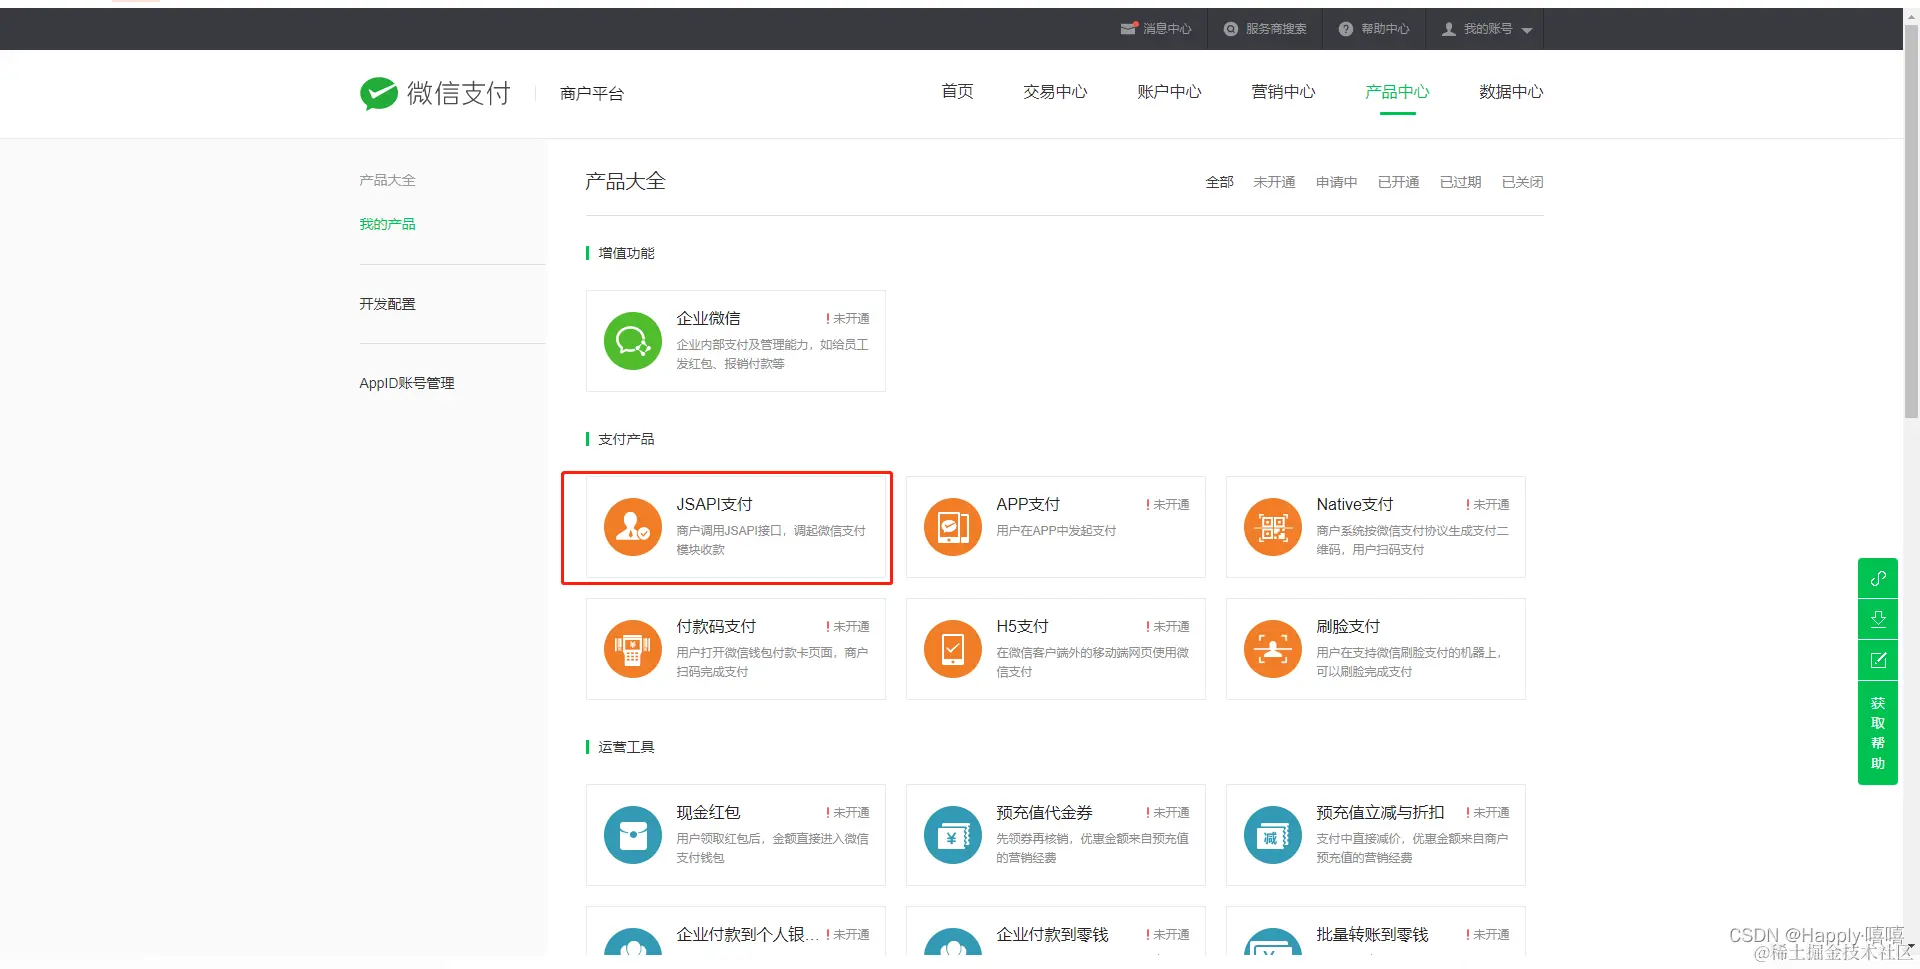
Task: Open the 企业付款到零钱 title
Action: pyautogui.click(x=1052, y=935)
